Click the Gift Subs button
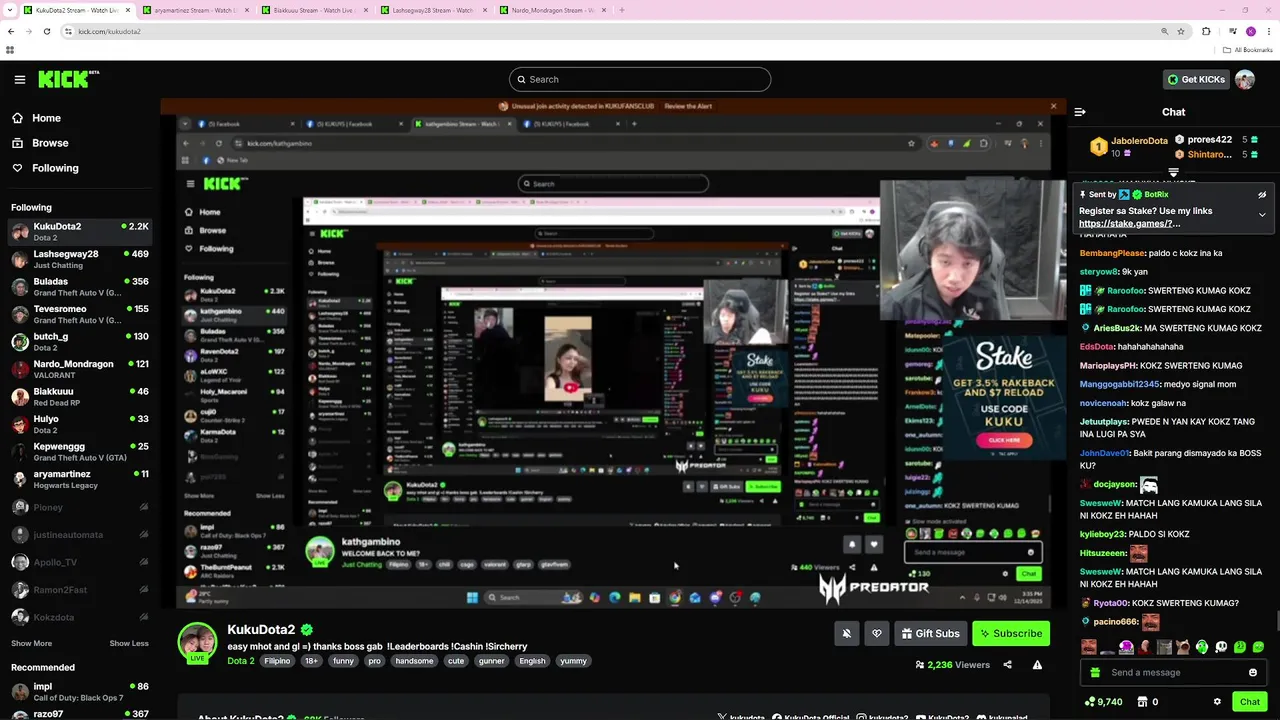The image size is (1280, 720). (930, 633)
